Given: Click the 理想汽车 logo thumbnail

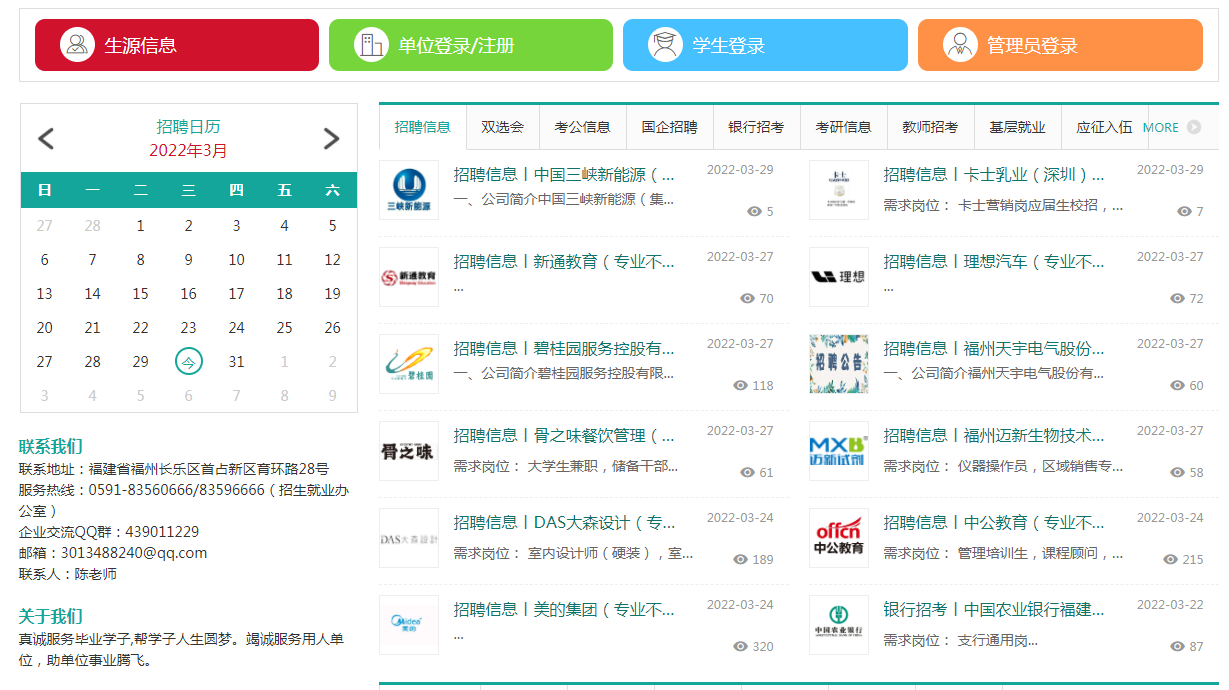Looking at the screenshot, I should tap(839, 277).
